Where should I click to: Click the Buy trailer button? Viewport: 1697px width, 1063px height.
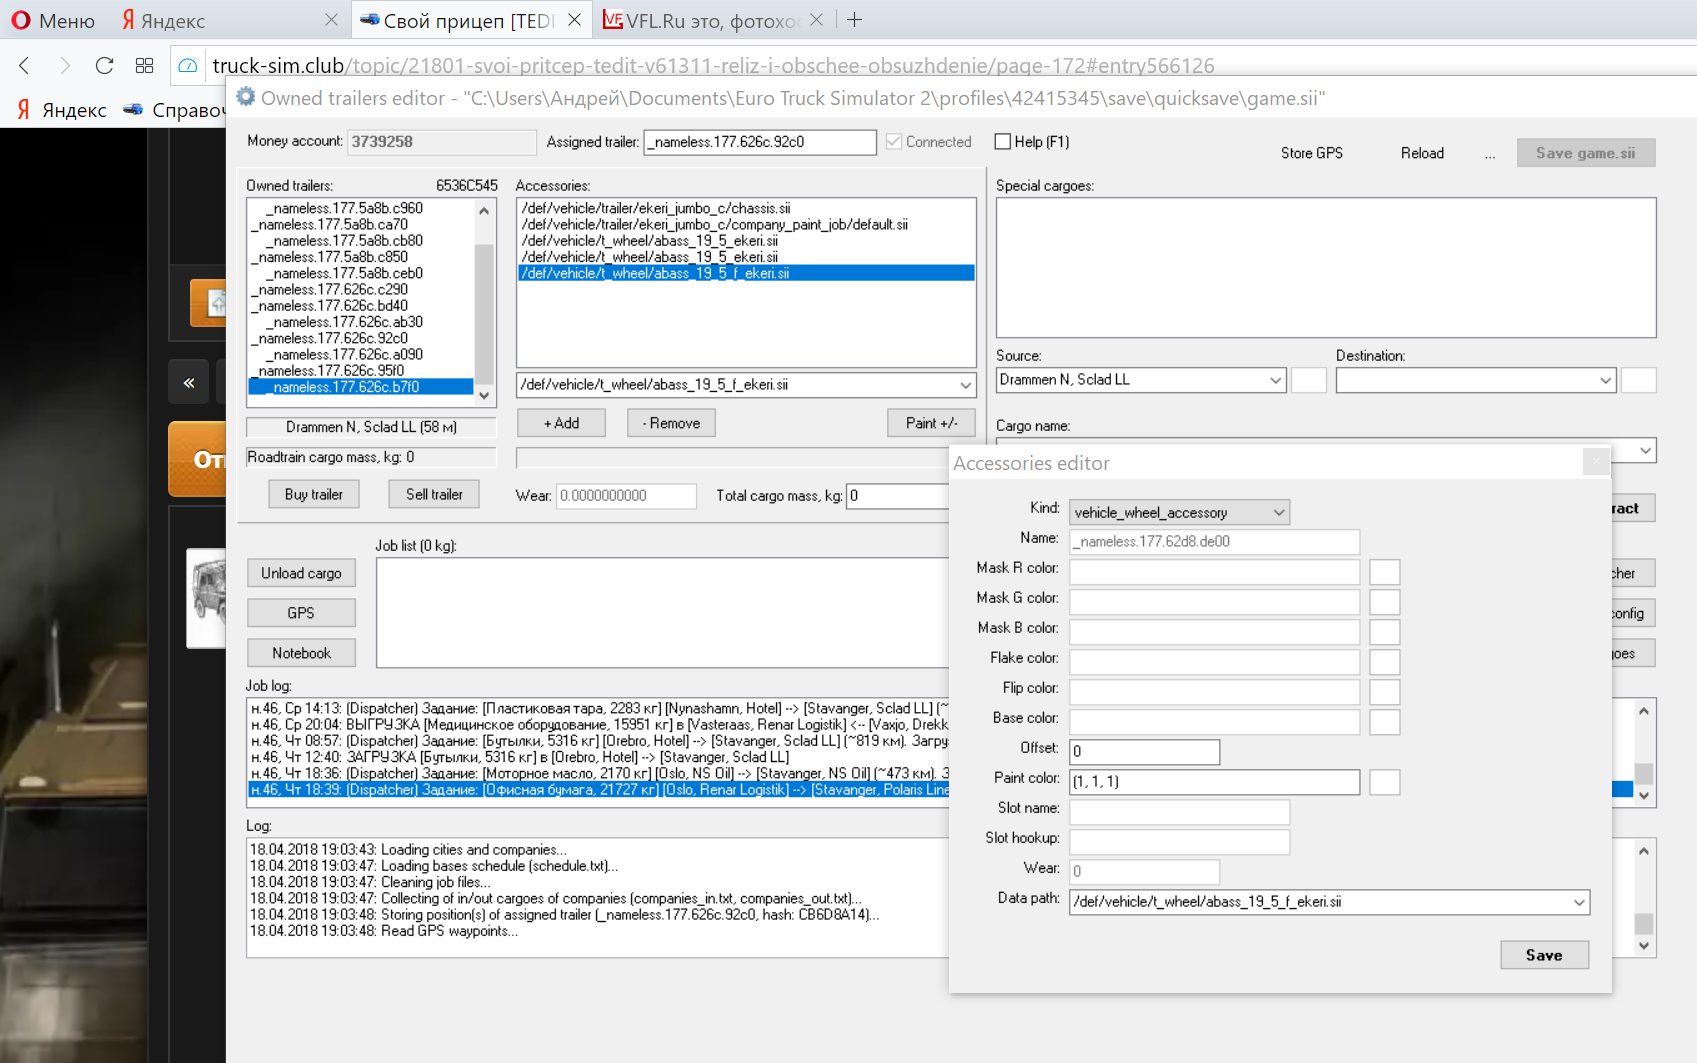[x=314, y=494]
